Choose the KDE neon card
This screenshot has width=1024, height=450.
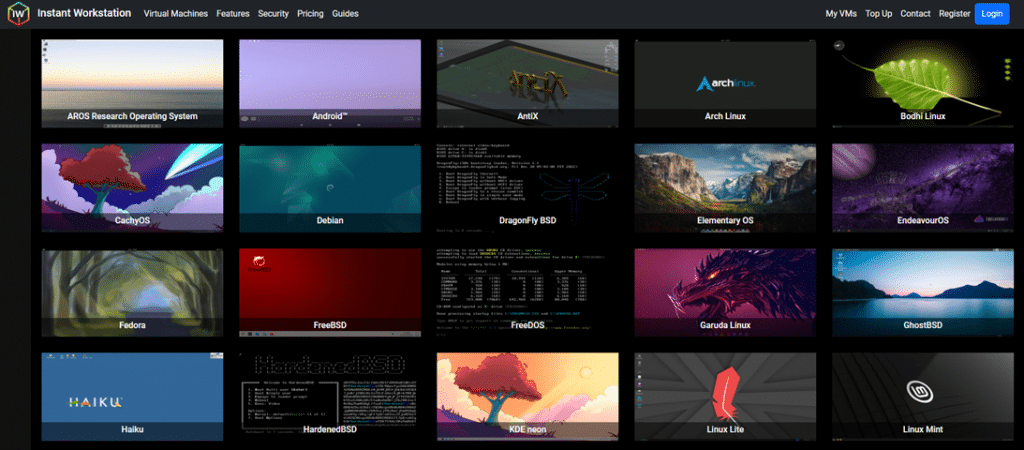click(x=527, y=397)
